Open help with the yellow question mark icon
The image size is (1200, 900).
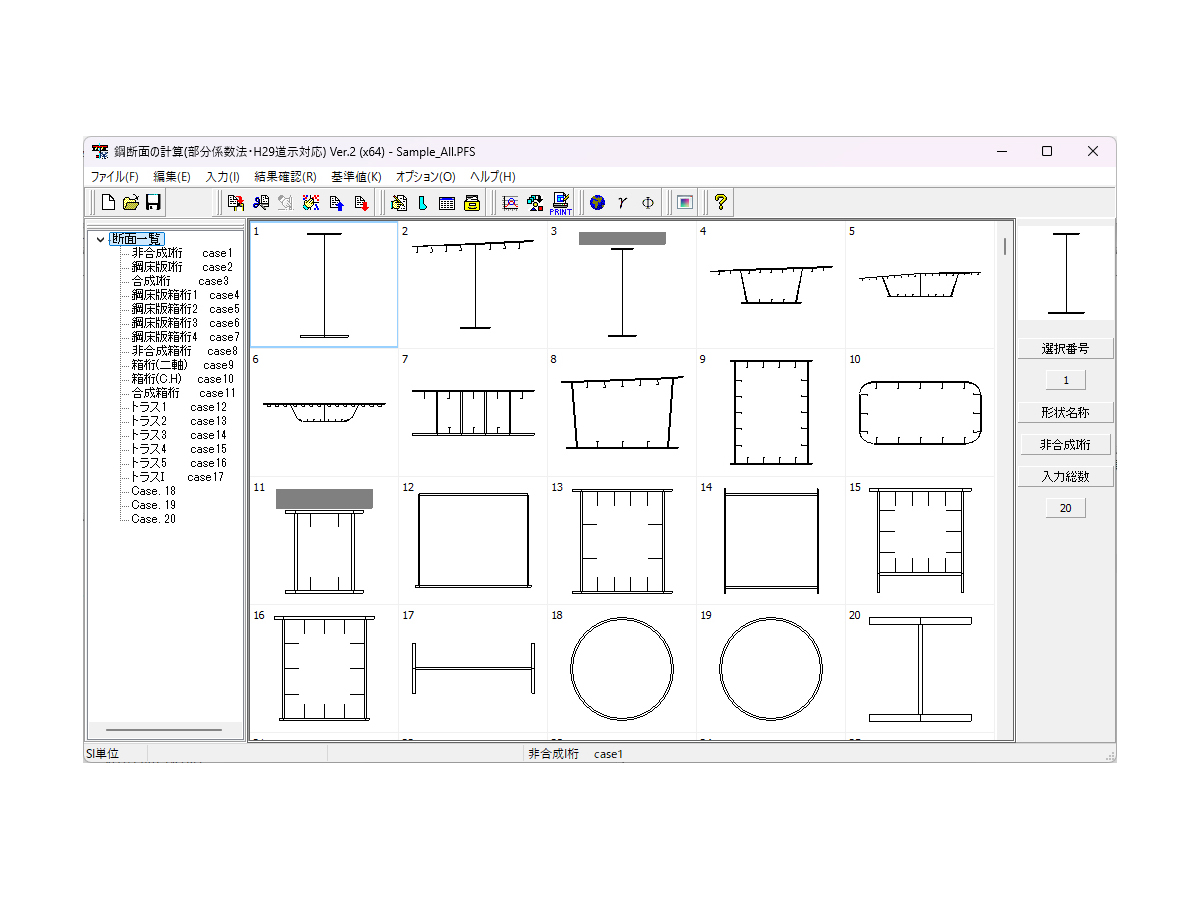tap(720, 203)
